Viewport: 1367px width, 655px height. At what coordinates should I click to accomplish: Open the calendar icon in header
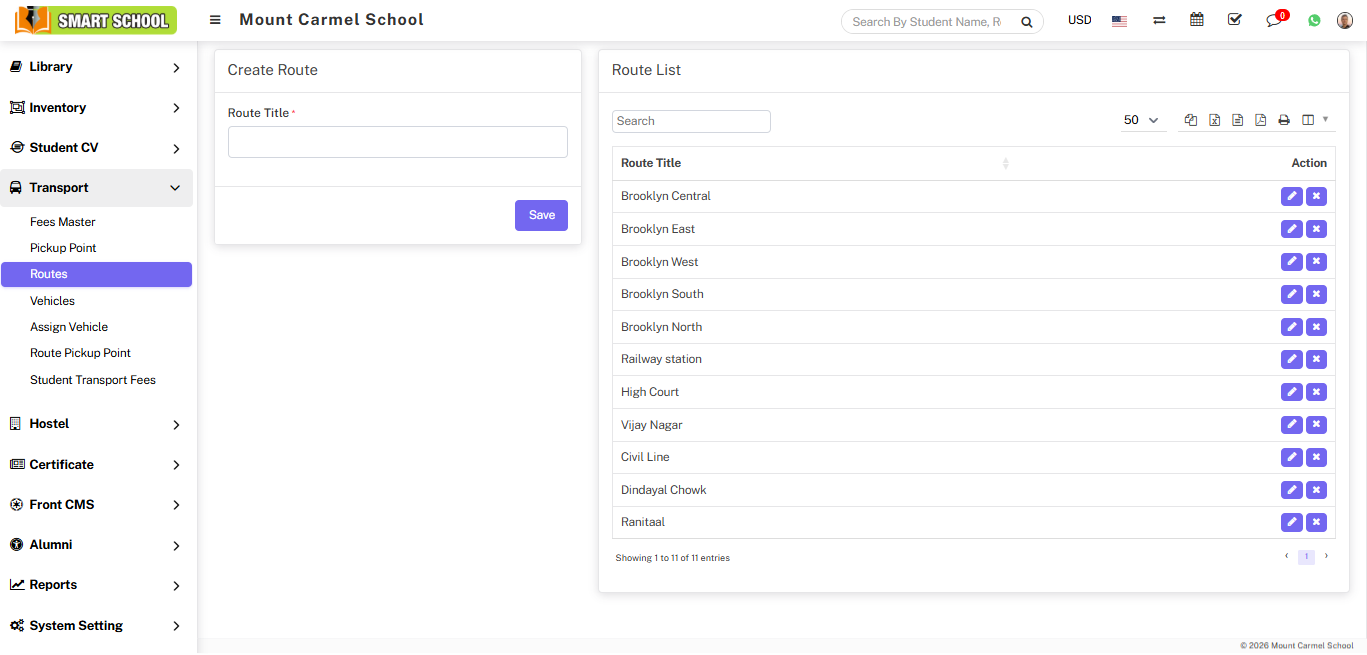pyautogui.click(x=1196, y=20)
